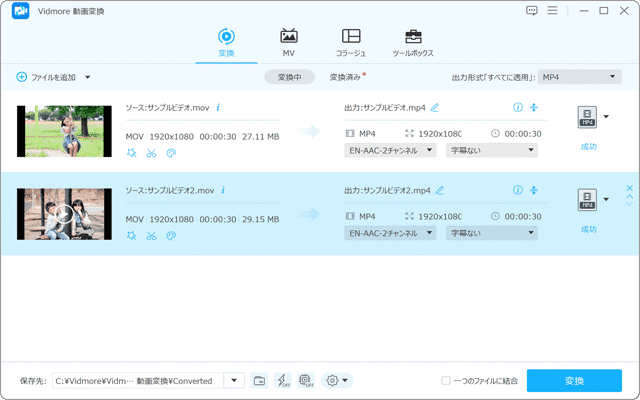The height and width of the screenshot is (400, 640).
Task: Play the サンプルビデオ2.mov thumbnail preview
Action: [x=64, y=214]
